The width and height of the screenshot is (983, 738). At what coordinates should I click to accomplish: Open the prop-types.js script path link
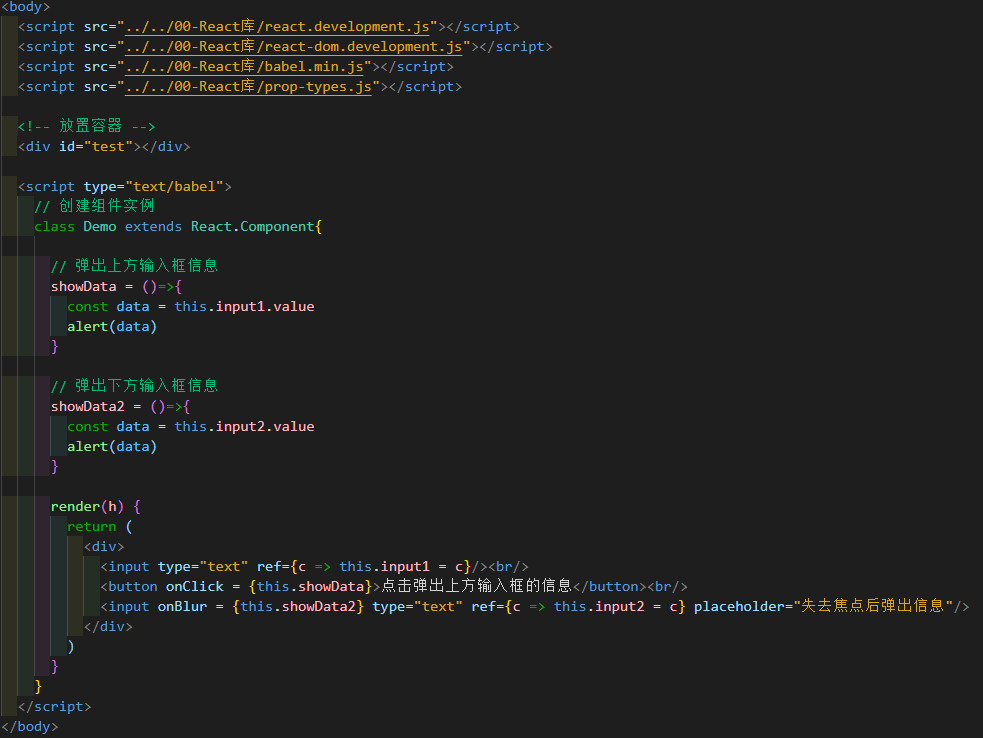click(248, 87)
